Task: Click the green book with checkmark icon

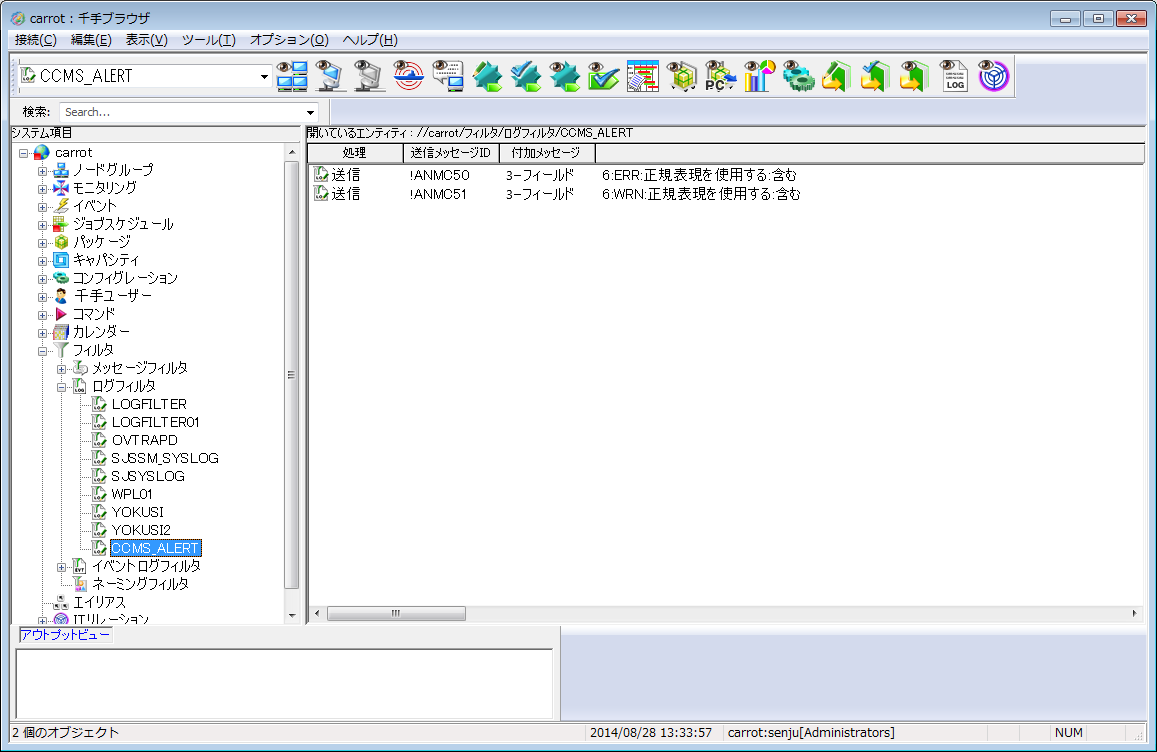Action: (x=875, y=76)
